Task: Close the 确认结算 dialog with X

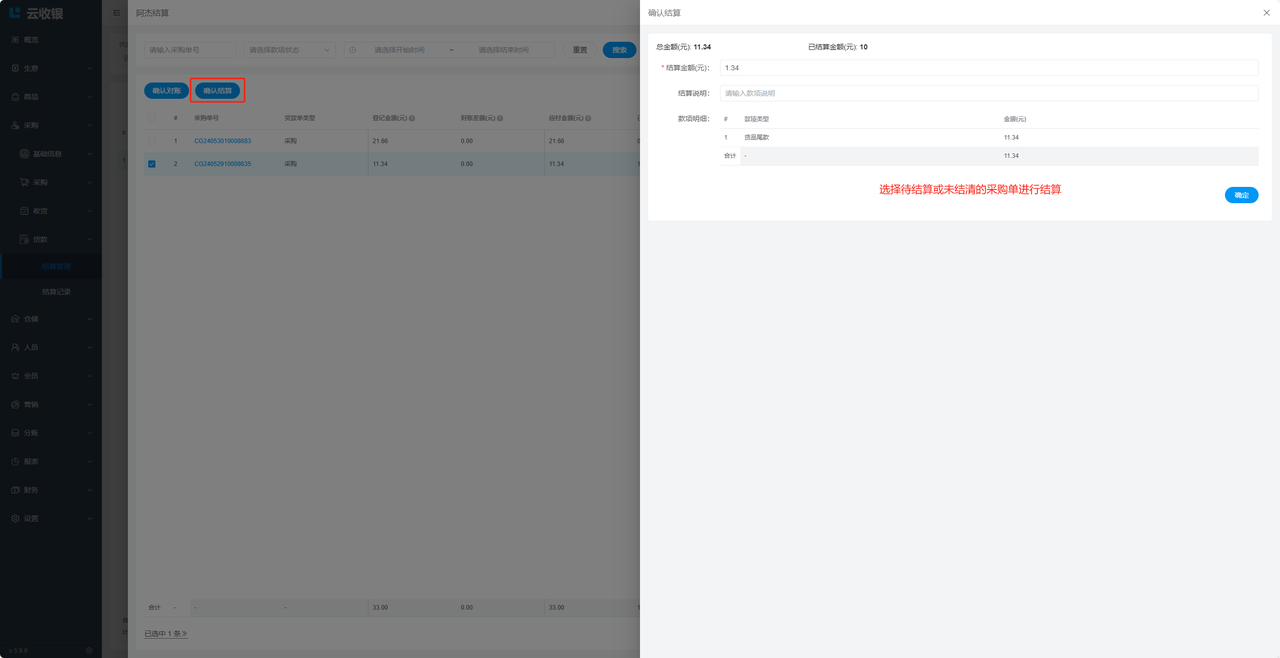Action: coord(1267,13)
